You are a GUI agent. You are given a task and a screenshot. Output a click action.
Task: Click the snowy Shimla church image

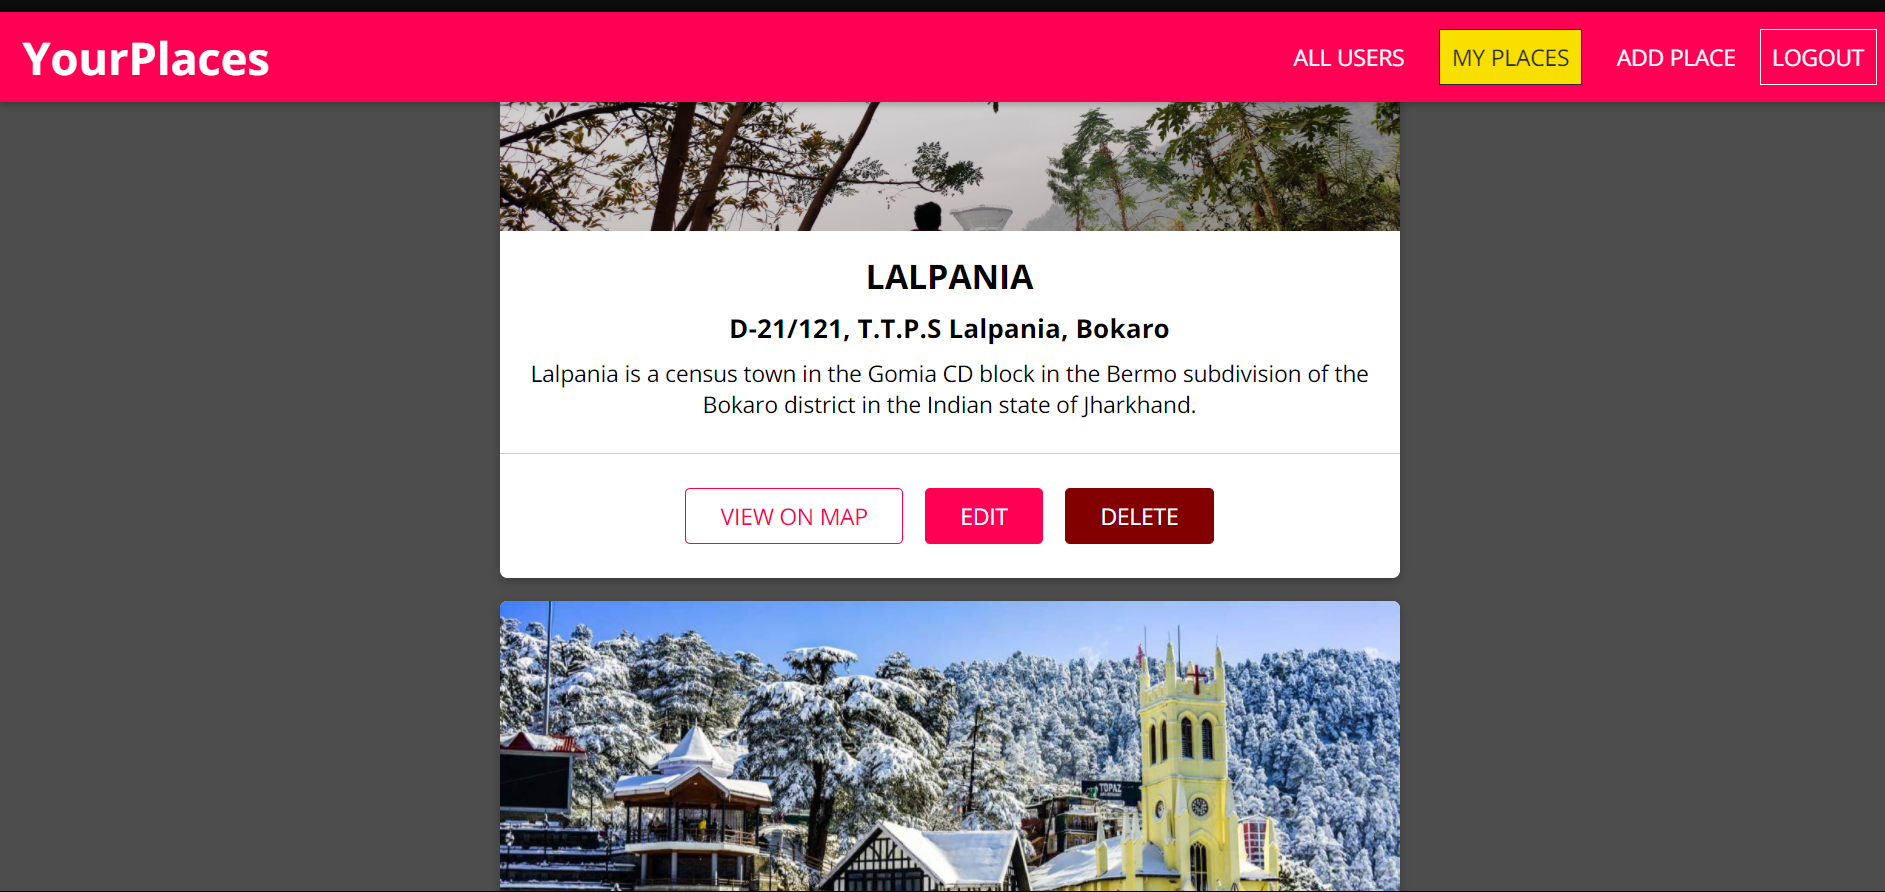[x=950, y=745]
